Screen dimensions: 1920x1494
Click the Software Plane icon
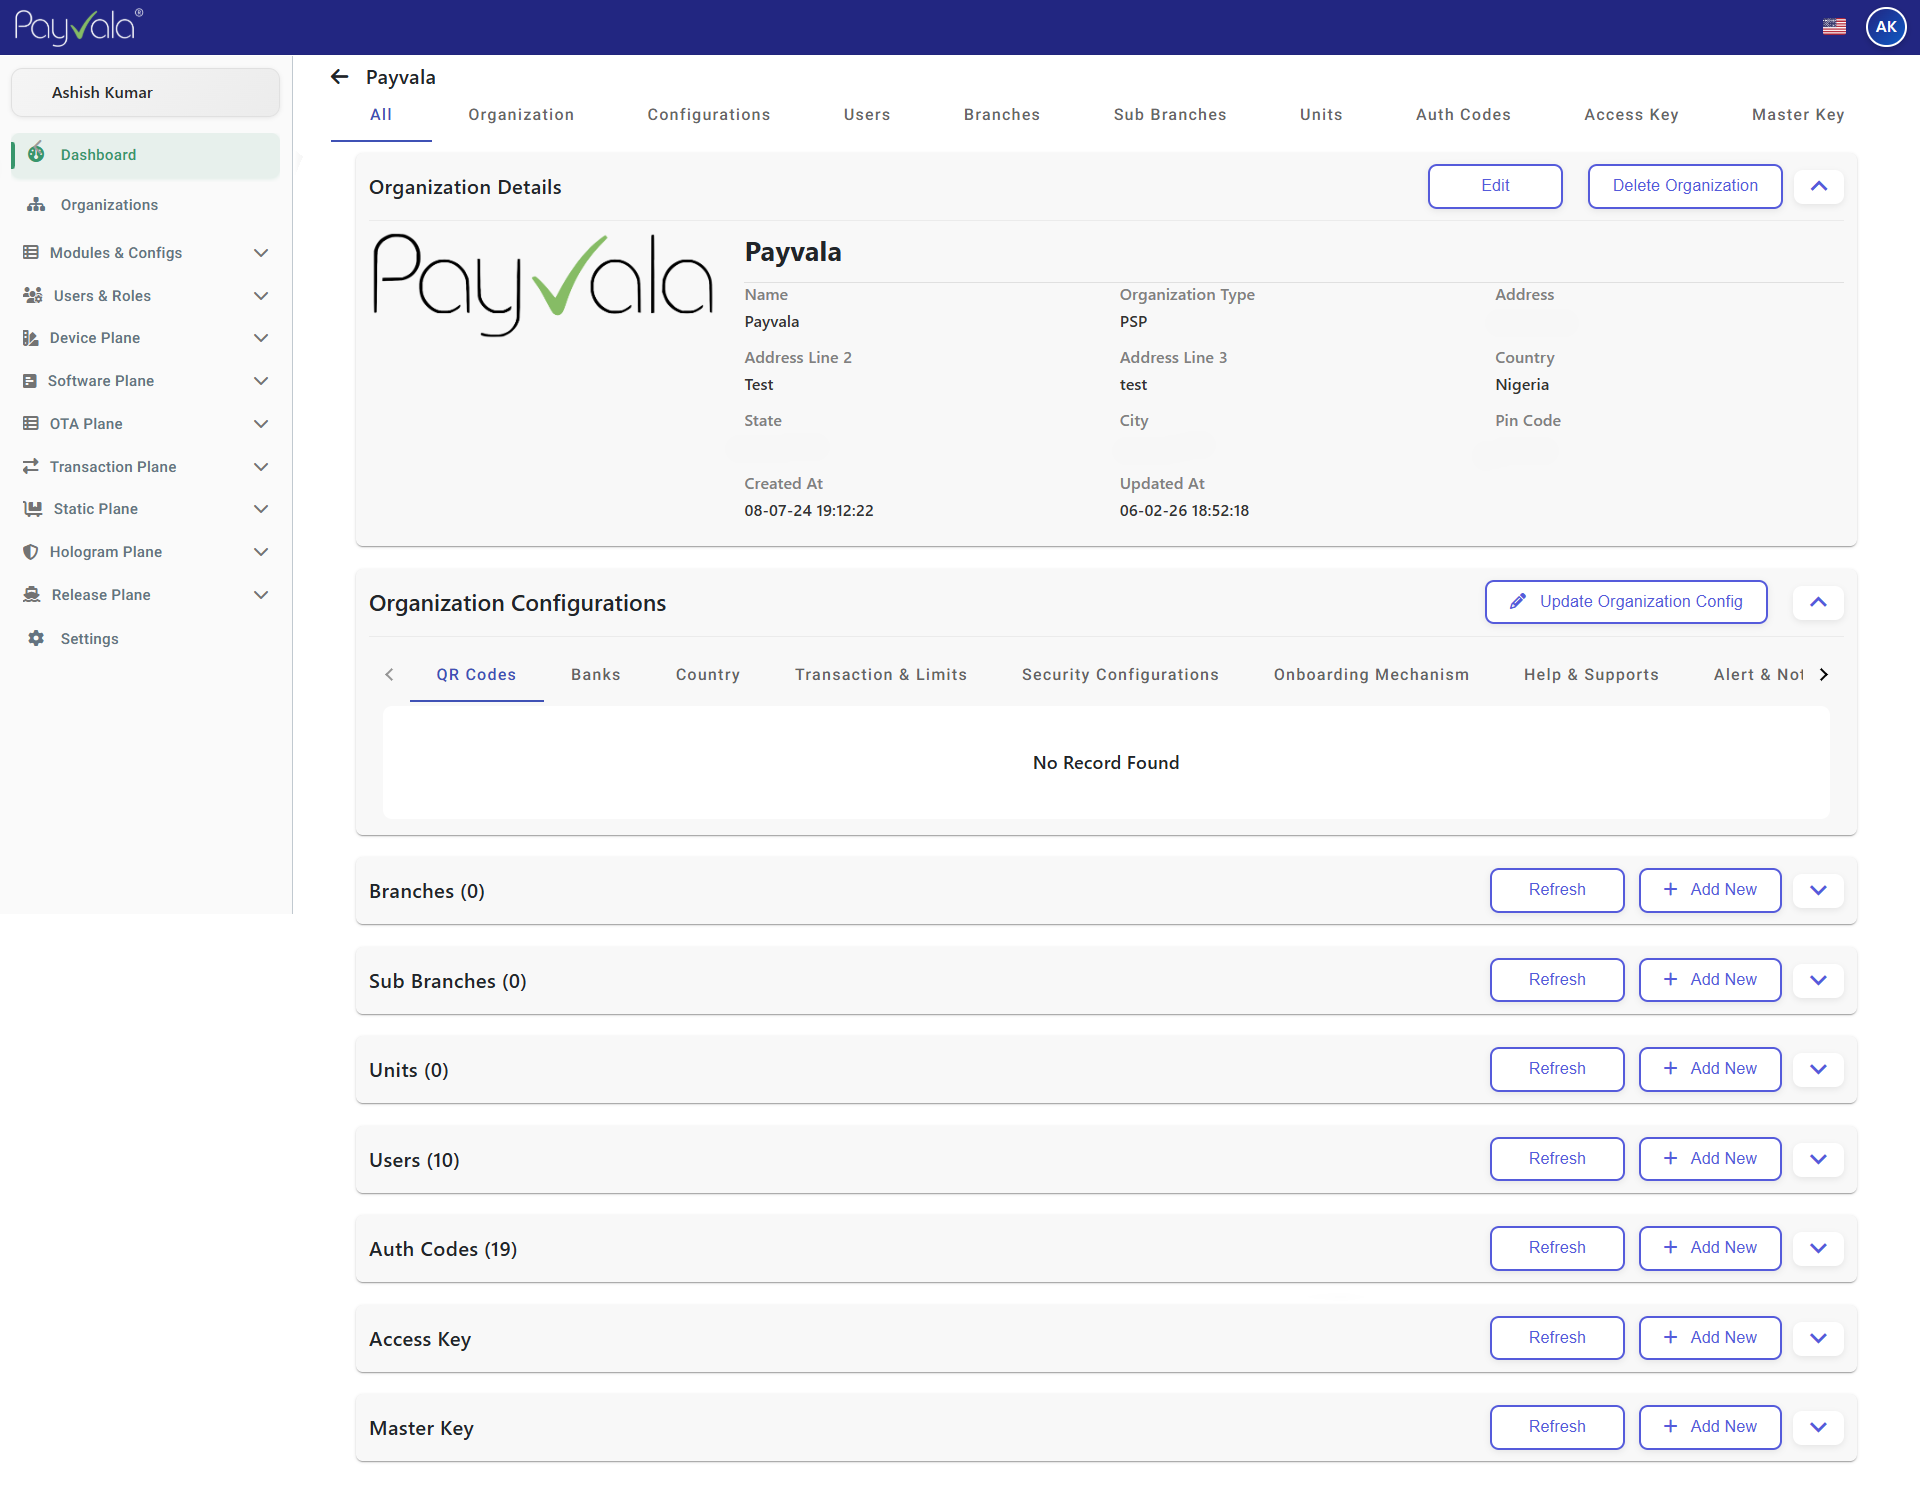pos(30,381)
